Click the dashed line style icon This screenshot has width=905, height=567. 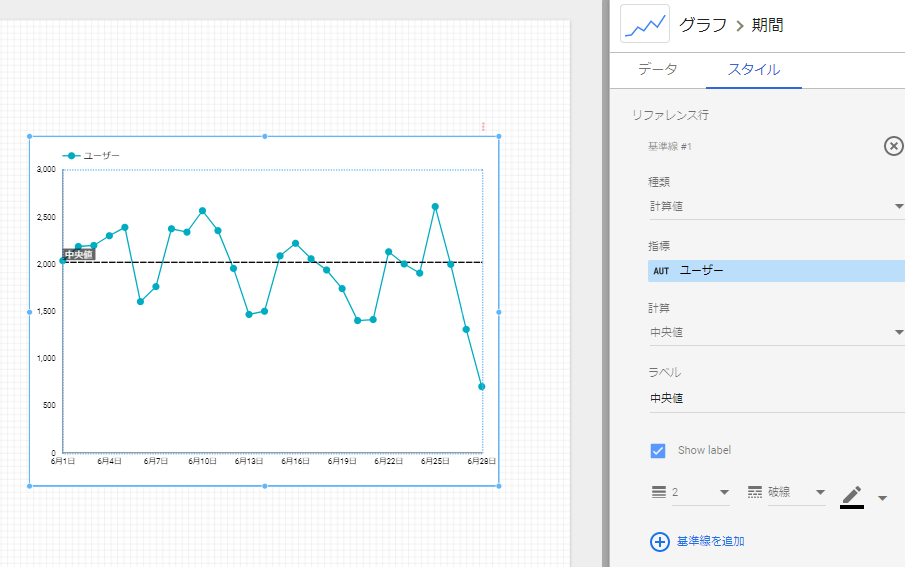pyautogui.click(x=755, y=493)
